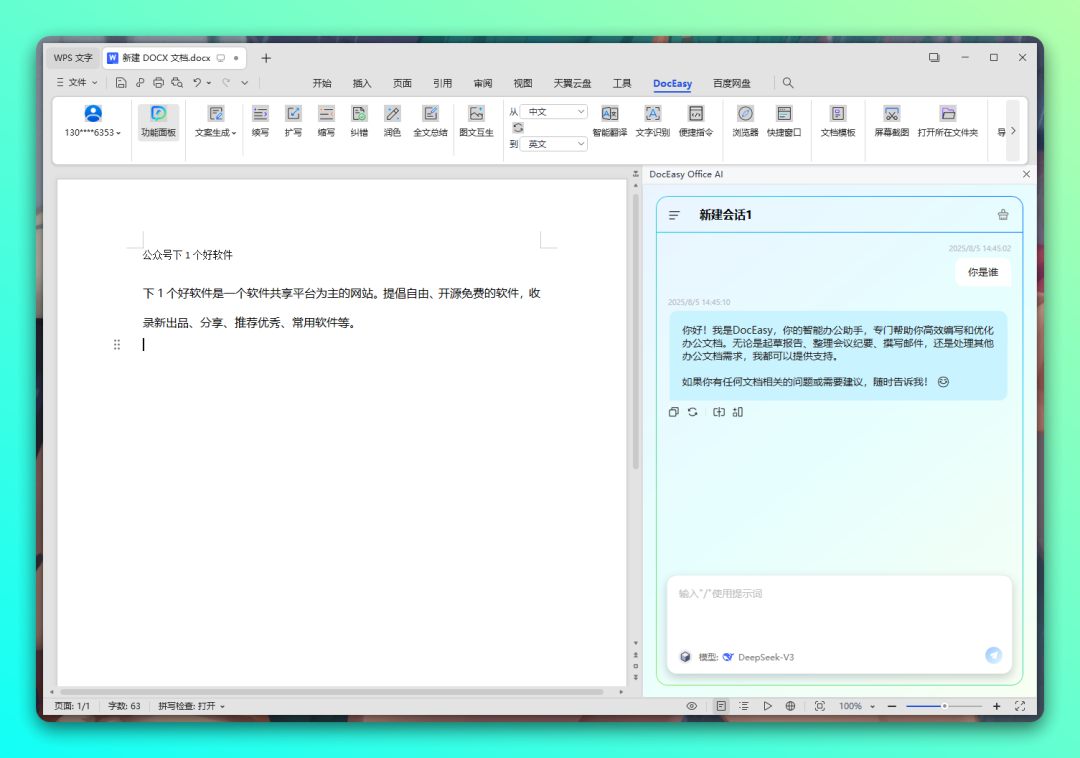Click the 智能翻译 translate button
Screen dimensions: 1080x758
[609, 120]
